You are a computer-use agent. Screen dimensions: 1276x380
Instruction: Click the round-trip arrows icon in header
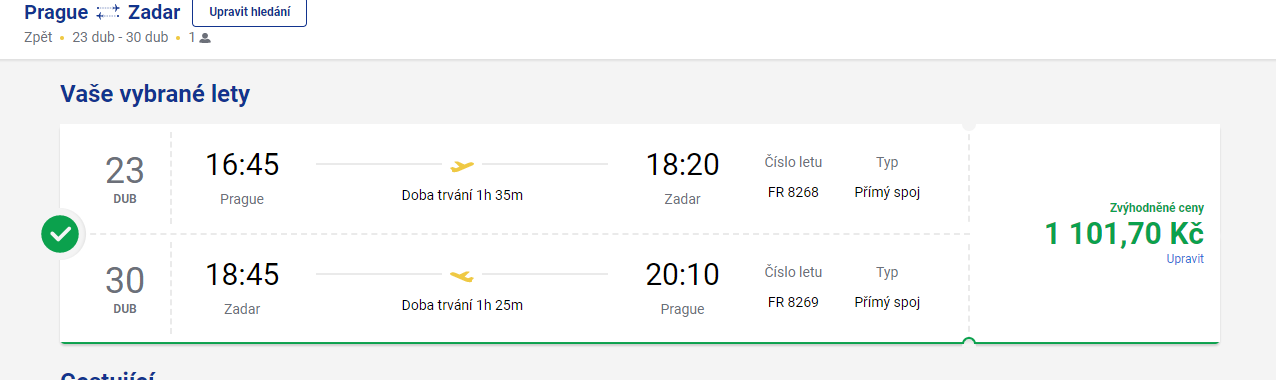(108, 14)
